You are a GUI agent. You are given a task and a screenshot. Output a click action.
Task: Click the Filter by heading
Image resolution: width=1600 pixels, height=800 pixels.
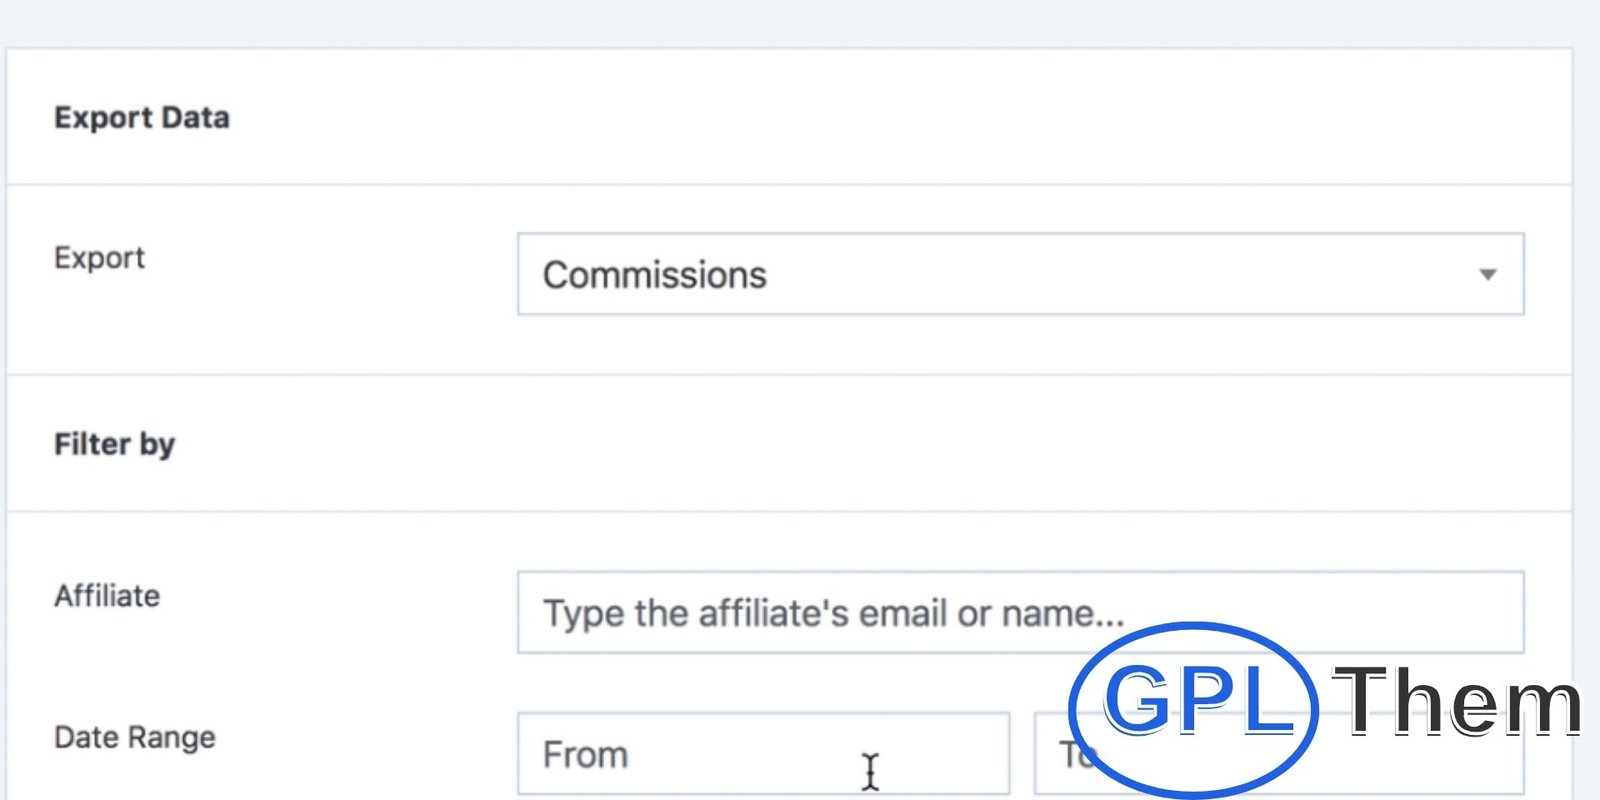pos(114,444)
